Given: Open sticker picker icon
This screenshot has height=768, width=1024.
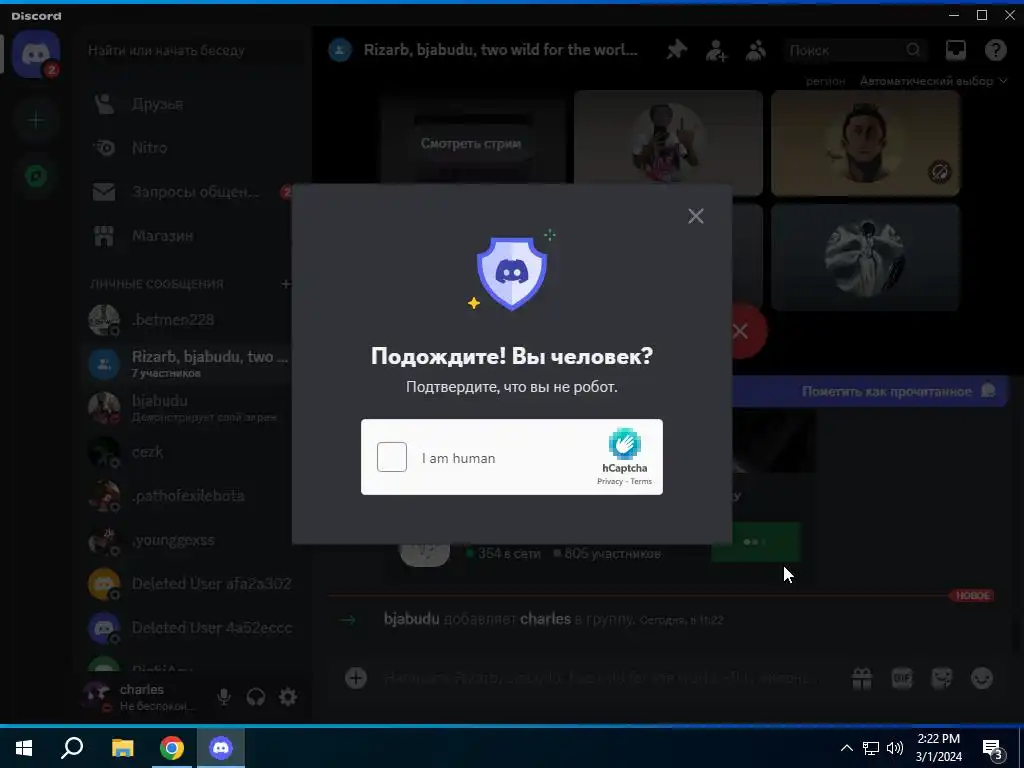Looking at the screenshot, I should pos(942,679).
